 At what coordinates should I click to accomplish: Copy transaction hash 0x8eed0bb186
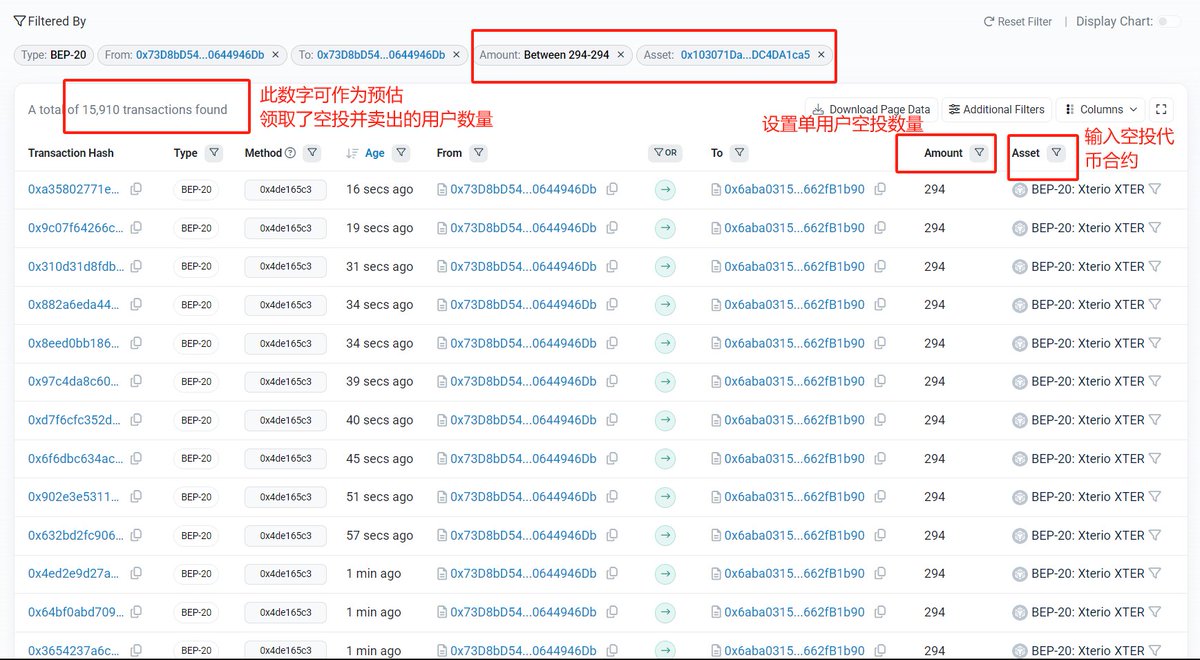(x=136, y=343)
